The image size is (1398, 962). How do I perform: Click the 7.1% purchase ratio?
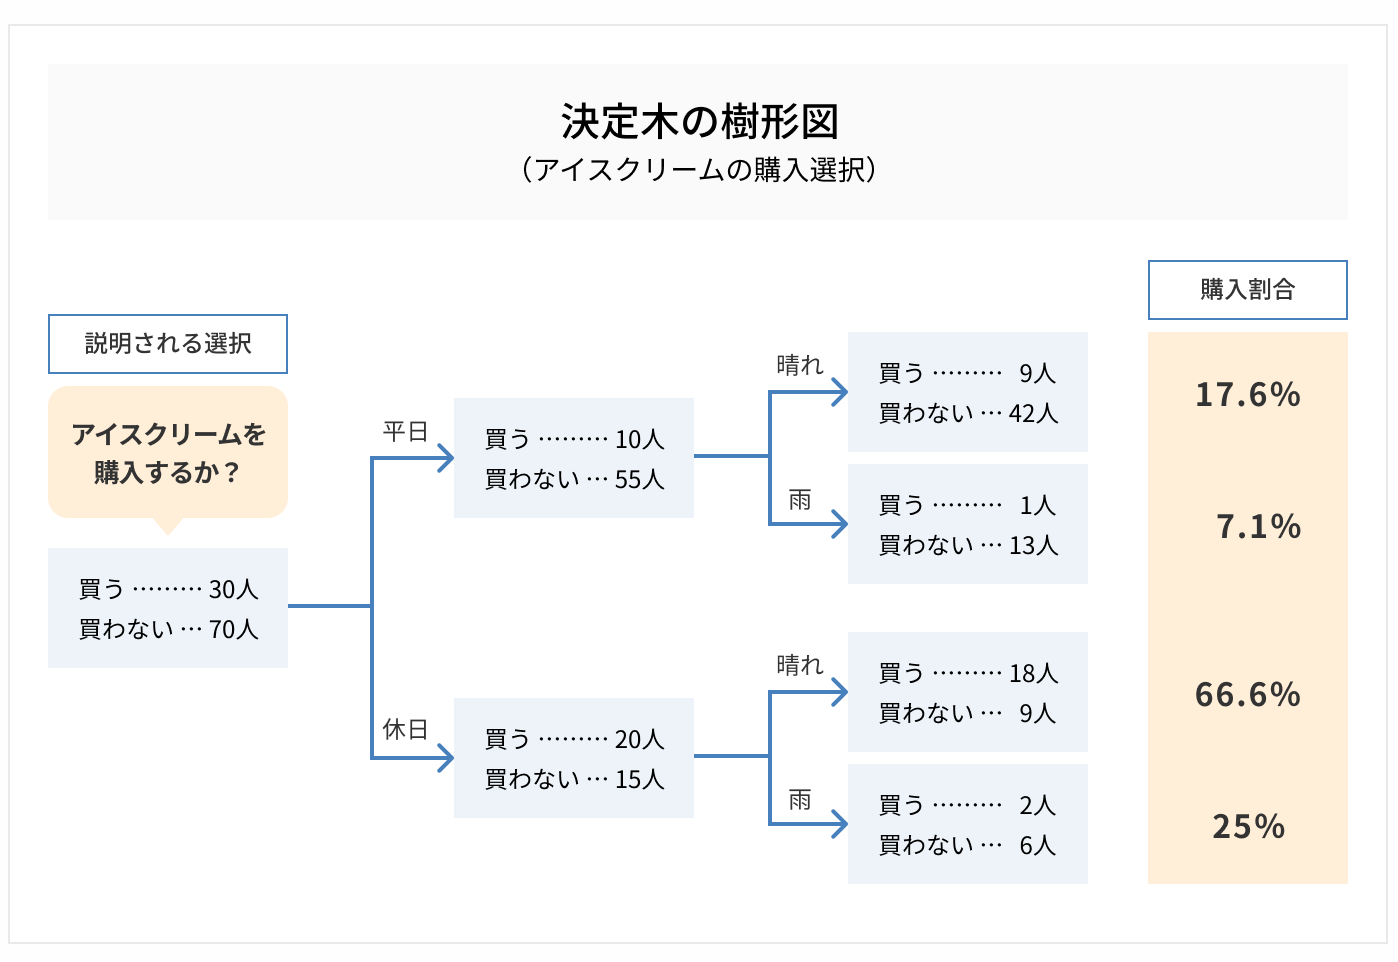click(1258, 527)
